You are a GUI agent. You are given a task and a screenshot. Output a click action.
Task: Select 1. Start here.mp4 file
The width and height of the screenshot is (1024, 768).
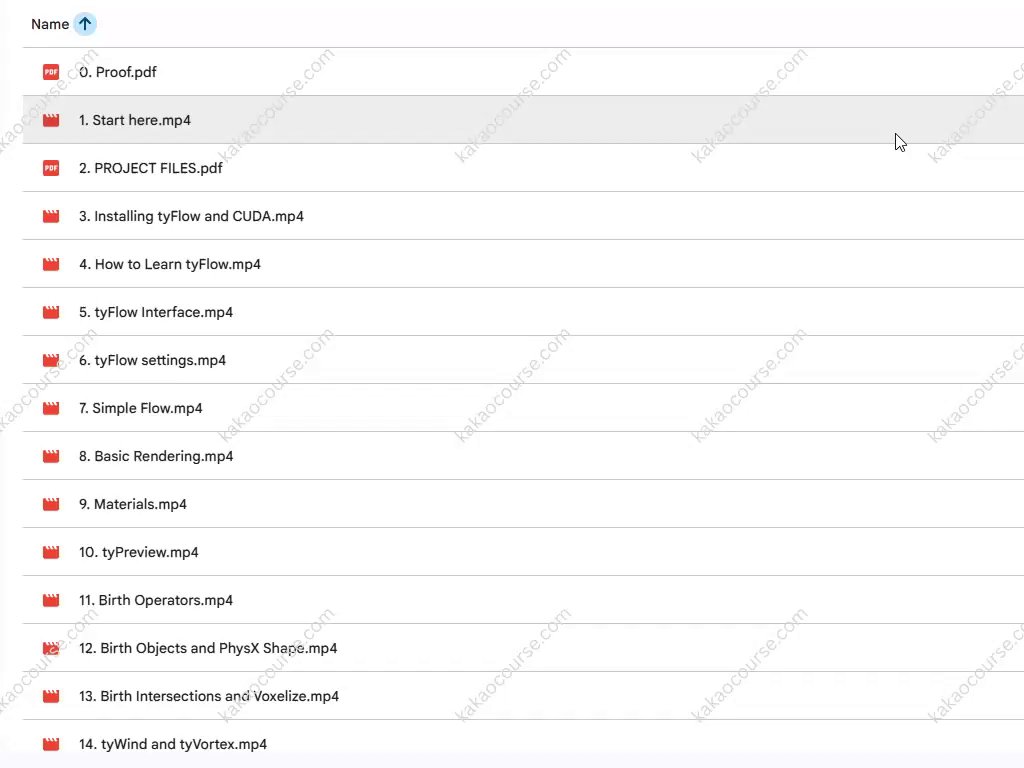point(135,120)
